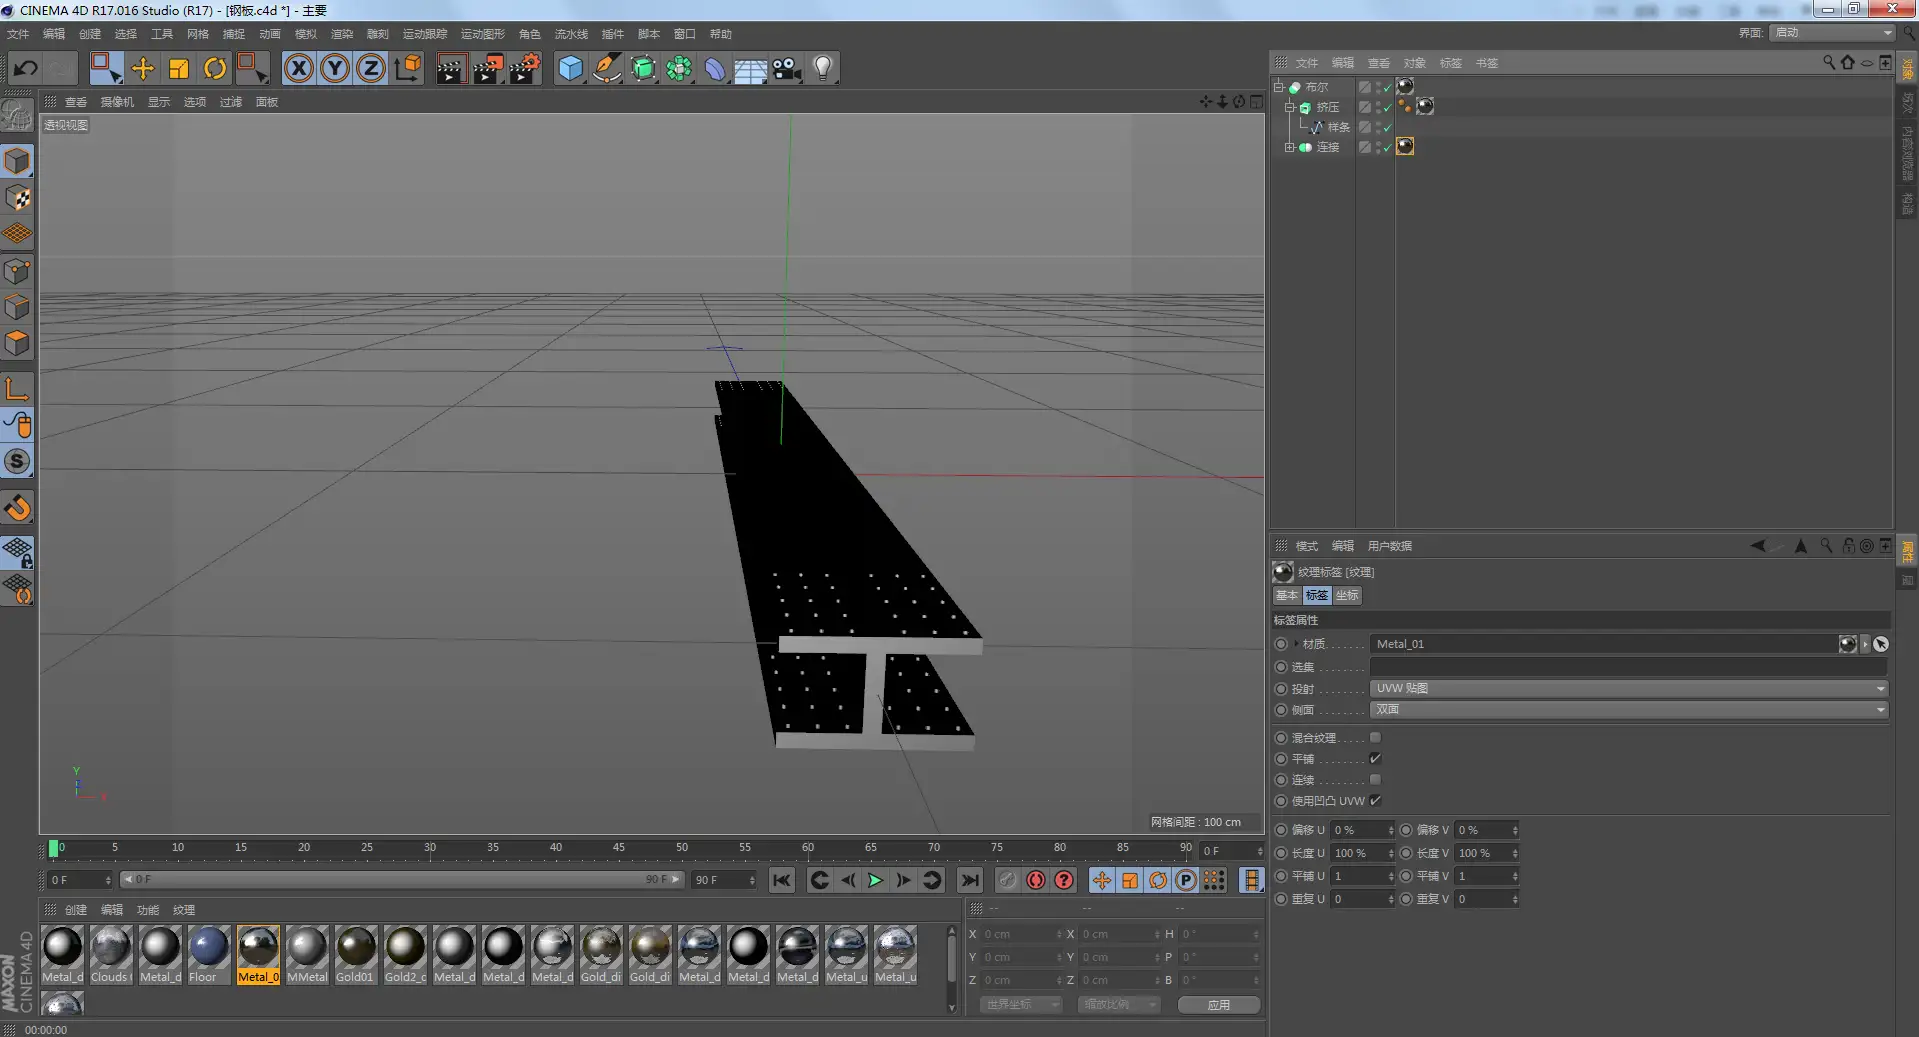Toggle 布尔 object enabled checkmark
This screenshot has width=1919, height=1037.
click(1387, 88)
